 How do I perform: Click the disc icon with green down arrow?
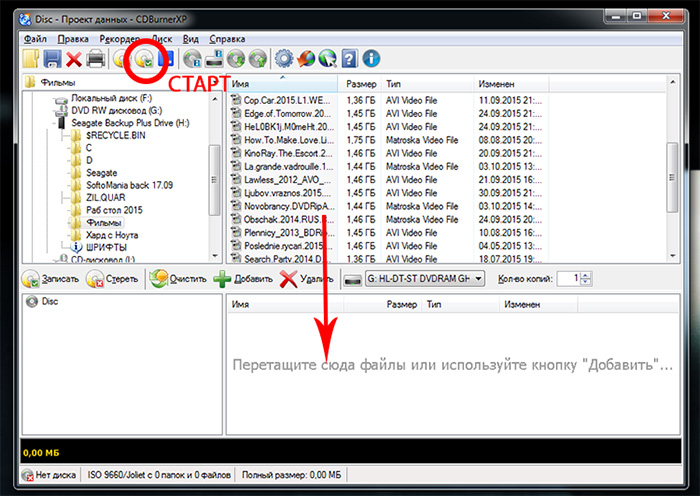coord(236,59)
